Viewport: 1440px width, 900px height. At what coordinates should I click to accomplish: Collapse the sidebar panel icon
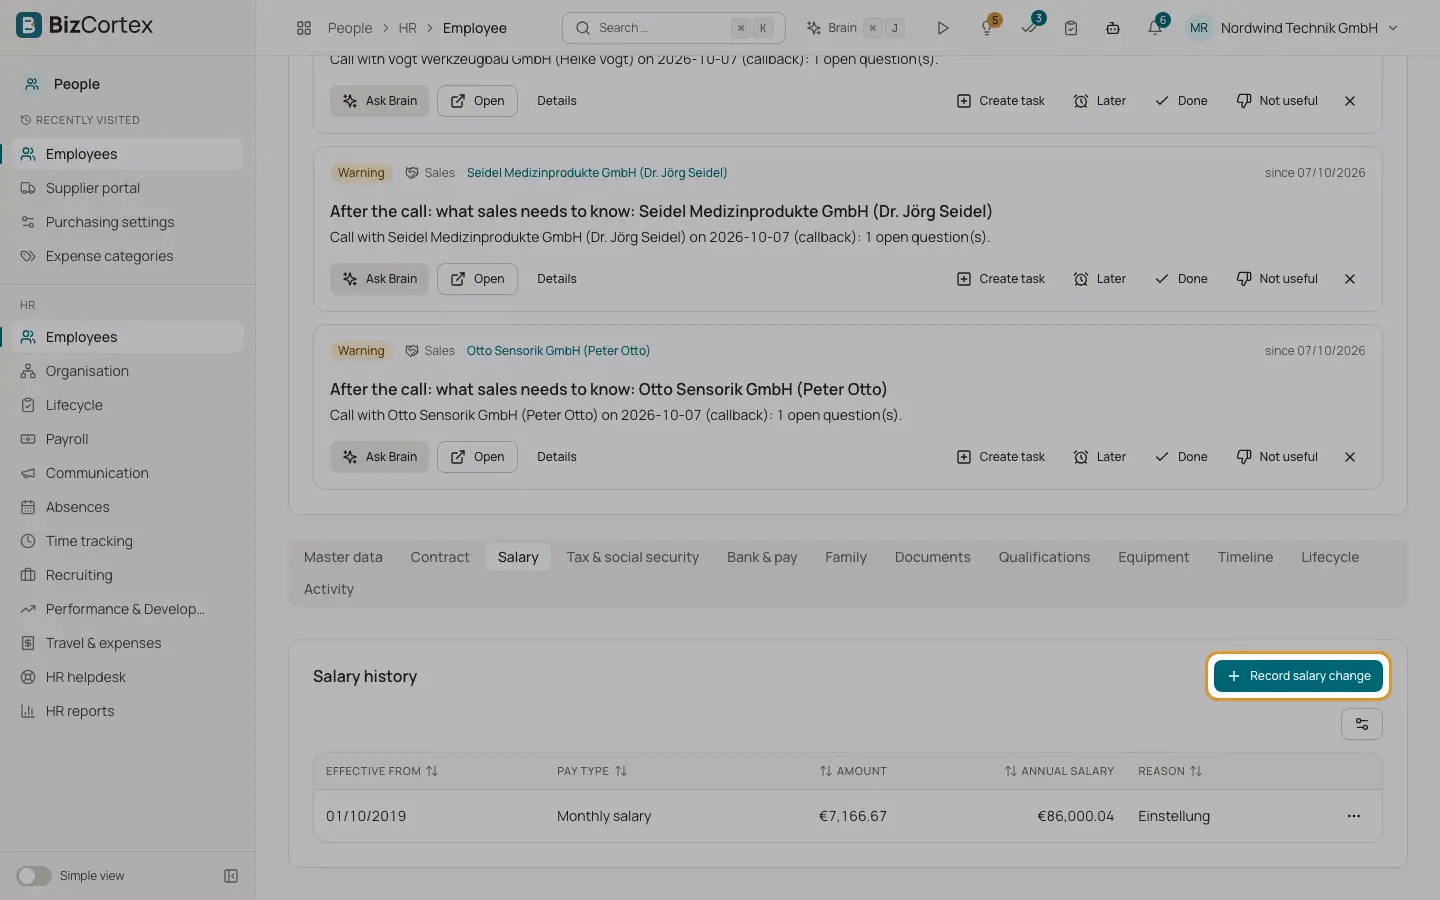tap(231, 876)
